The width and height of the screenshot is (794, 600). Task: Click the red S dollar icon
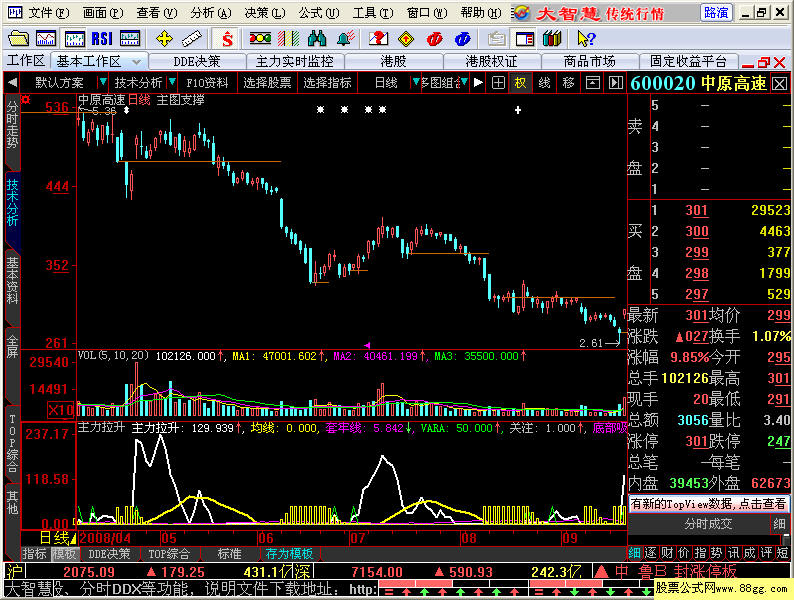point(227,38)
